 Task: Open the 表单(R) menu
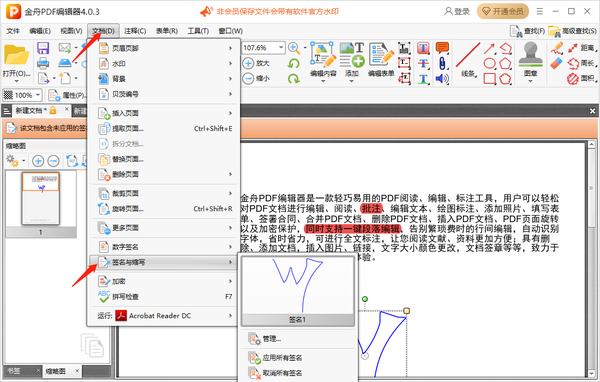click(x=166, y=31)
